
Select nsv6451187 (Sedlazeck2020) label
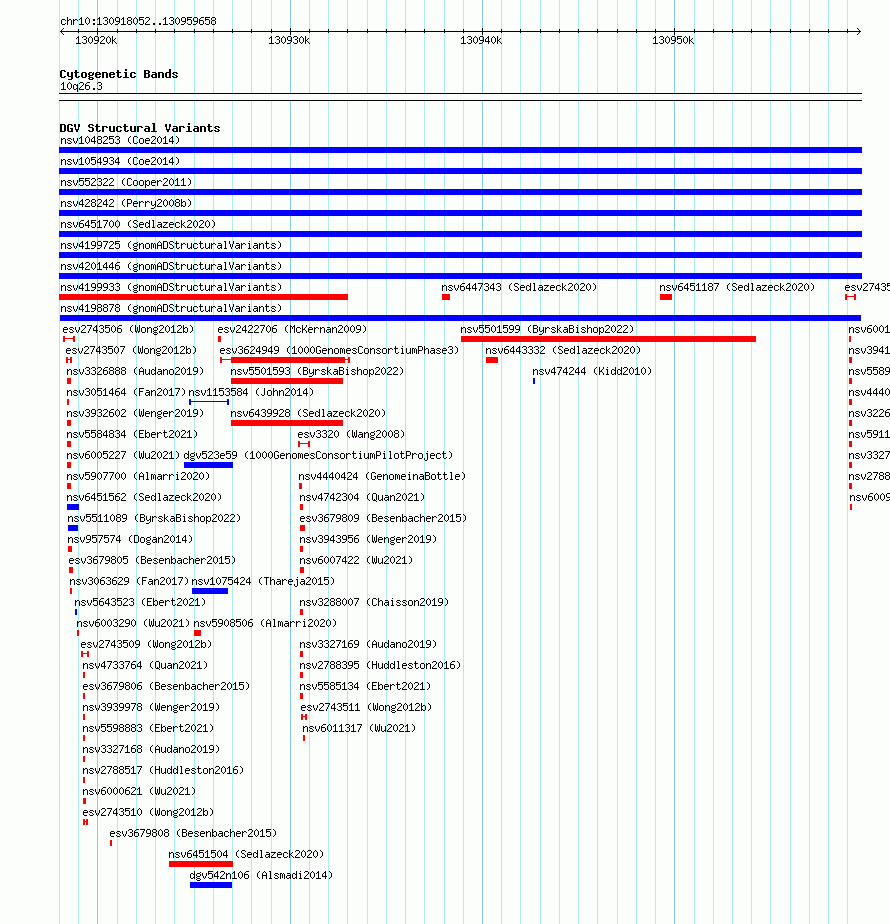click(x=737, y=288)
